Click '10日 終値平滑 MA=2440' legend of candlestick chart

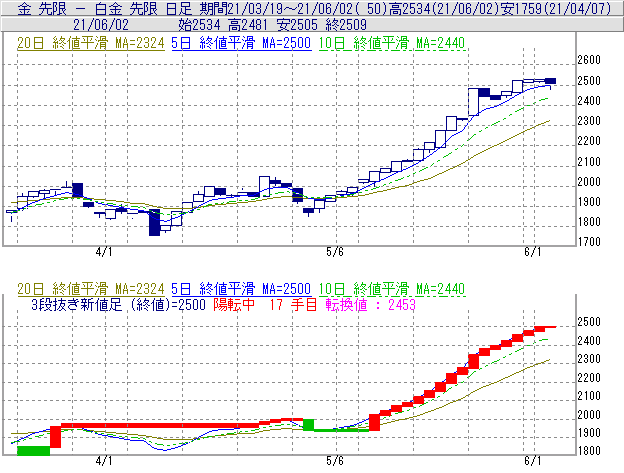coord(392,43)
